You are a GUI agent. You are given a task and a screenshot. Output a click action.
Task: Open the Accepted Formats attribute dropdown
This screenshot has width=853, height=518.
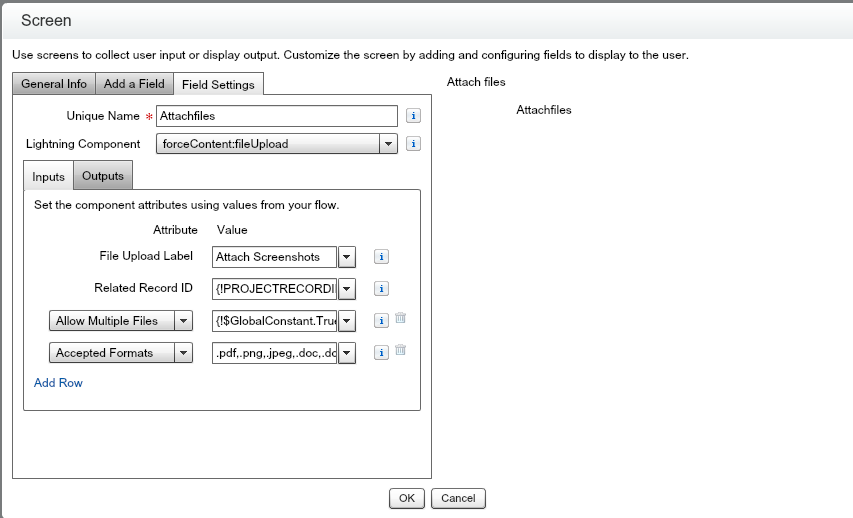[x=183, y=353]
